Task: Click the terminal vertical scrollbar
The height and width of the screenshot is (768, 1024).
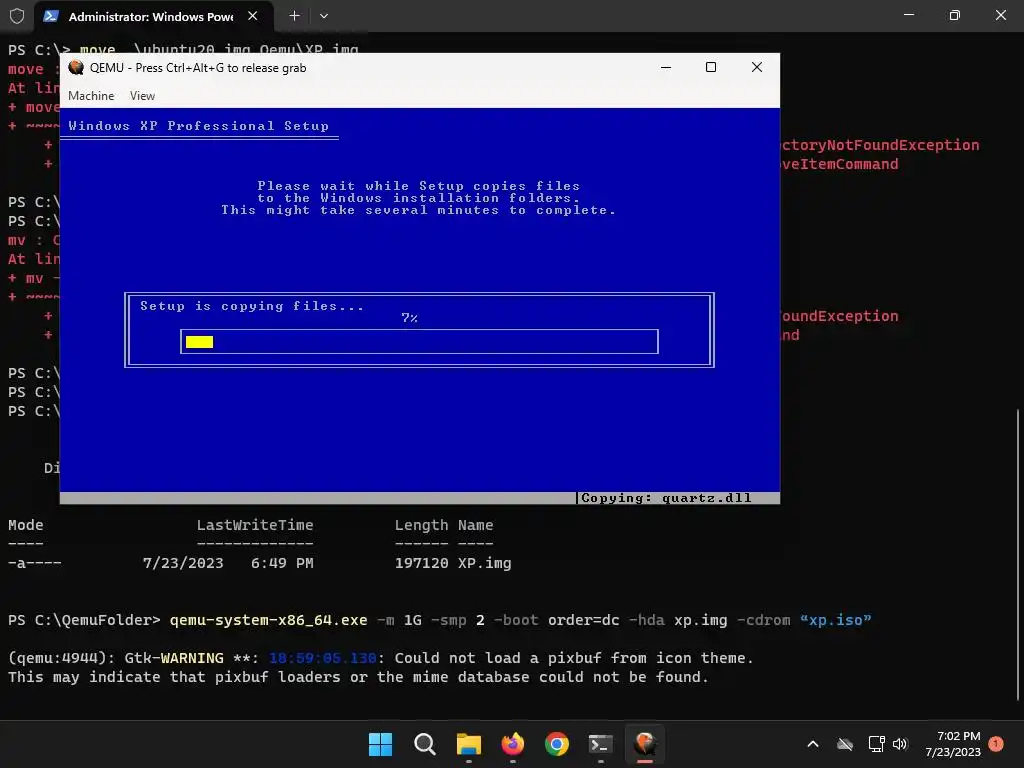Action: tap(1017, 554)
